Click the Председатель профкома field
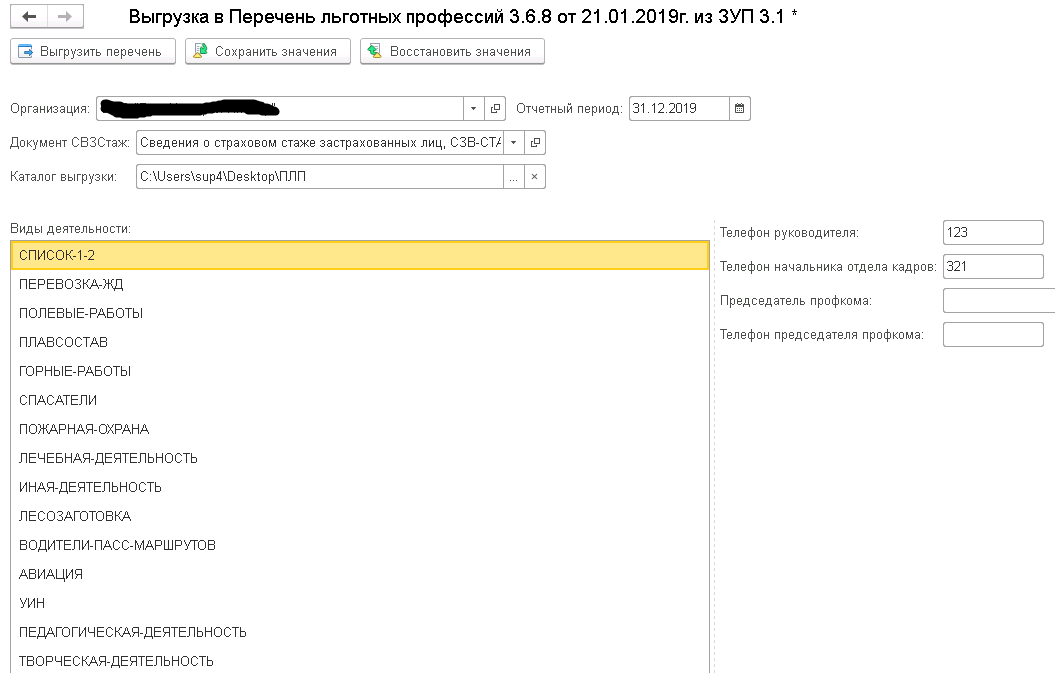The height and width of the screenshot is (673, 1055). (x=999, y=301)
